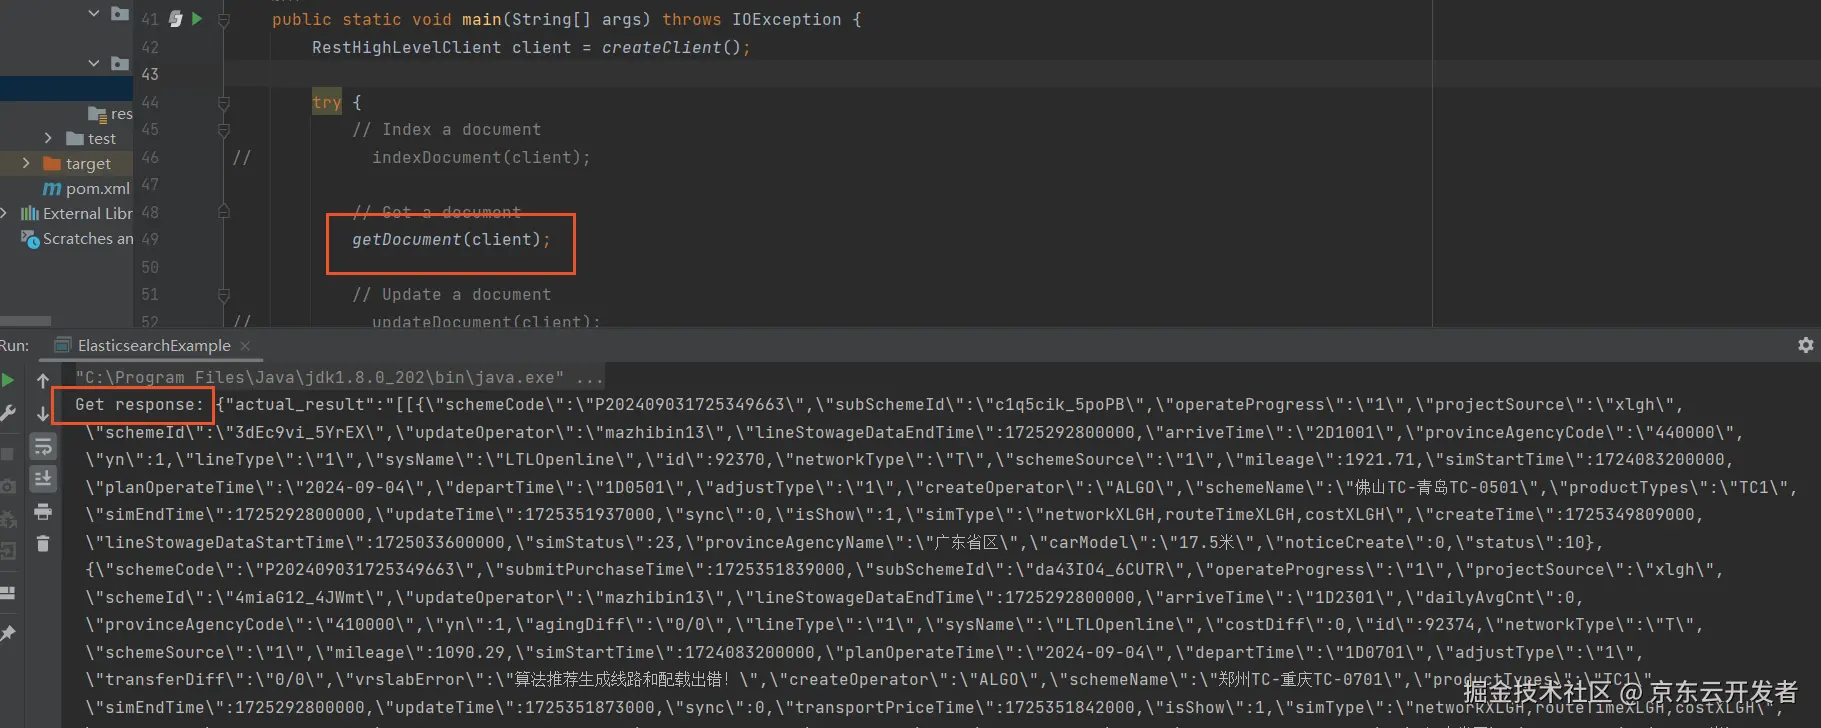
Task: Select the resources folder row
Action: pyautogui.click(x=66, y=113)
